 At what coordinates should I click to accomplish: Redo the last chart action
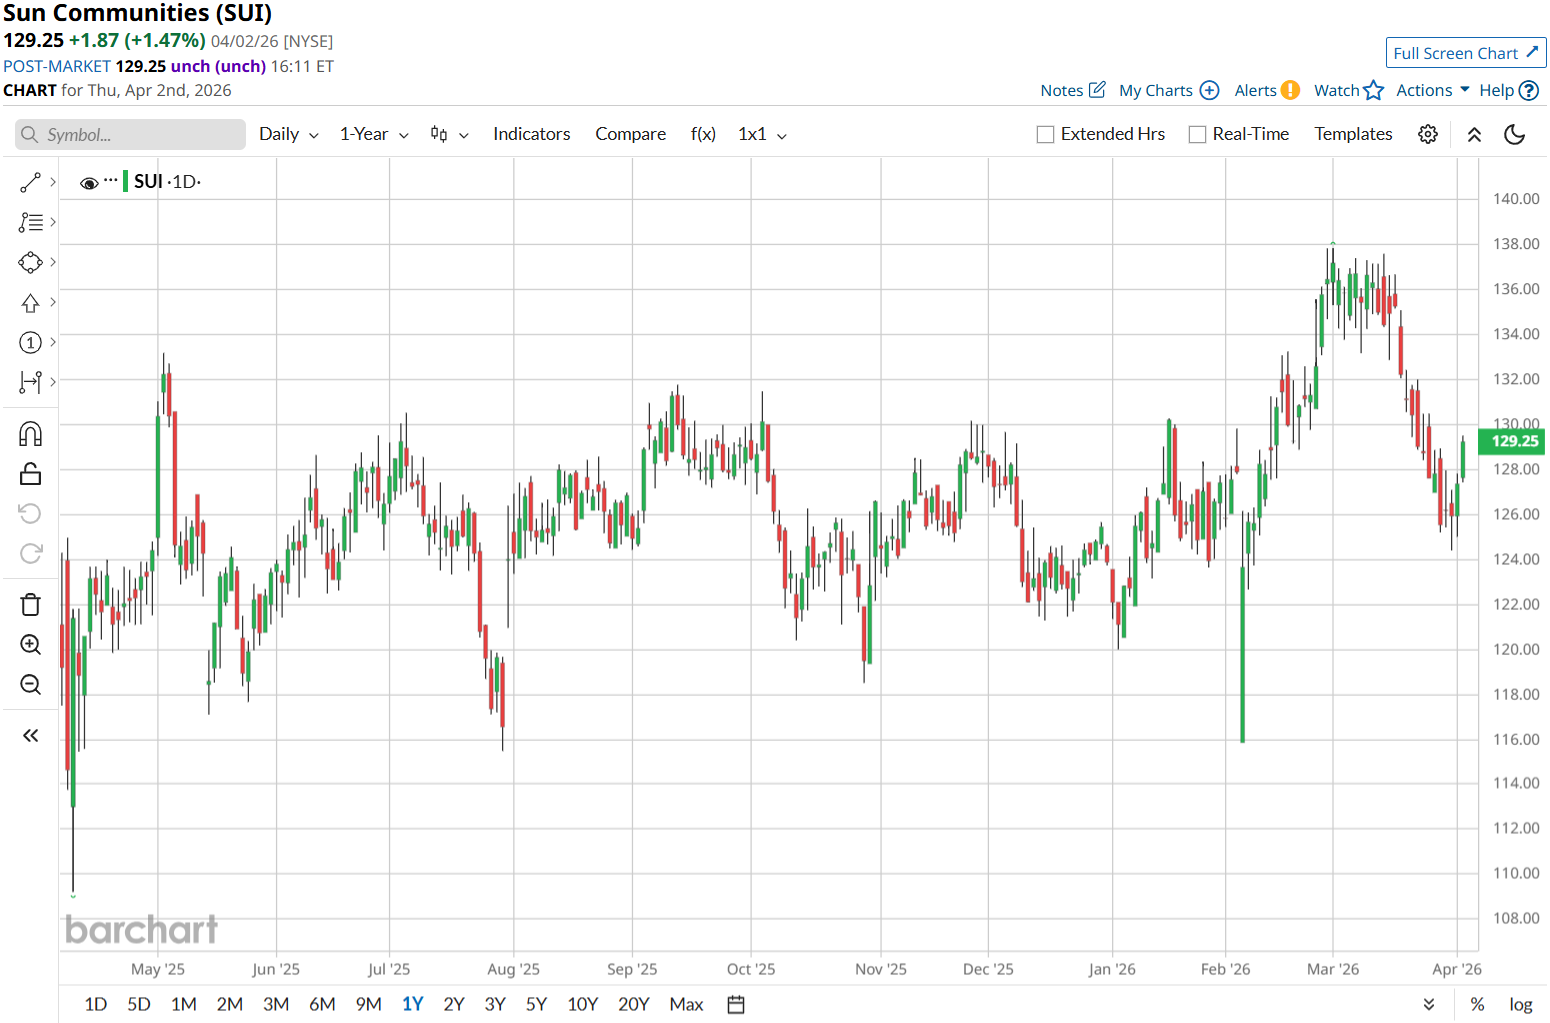click(x=30, y=553)
